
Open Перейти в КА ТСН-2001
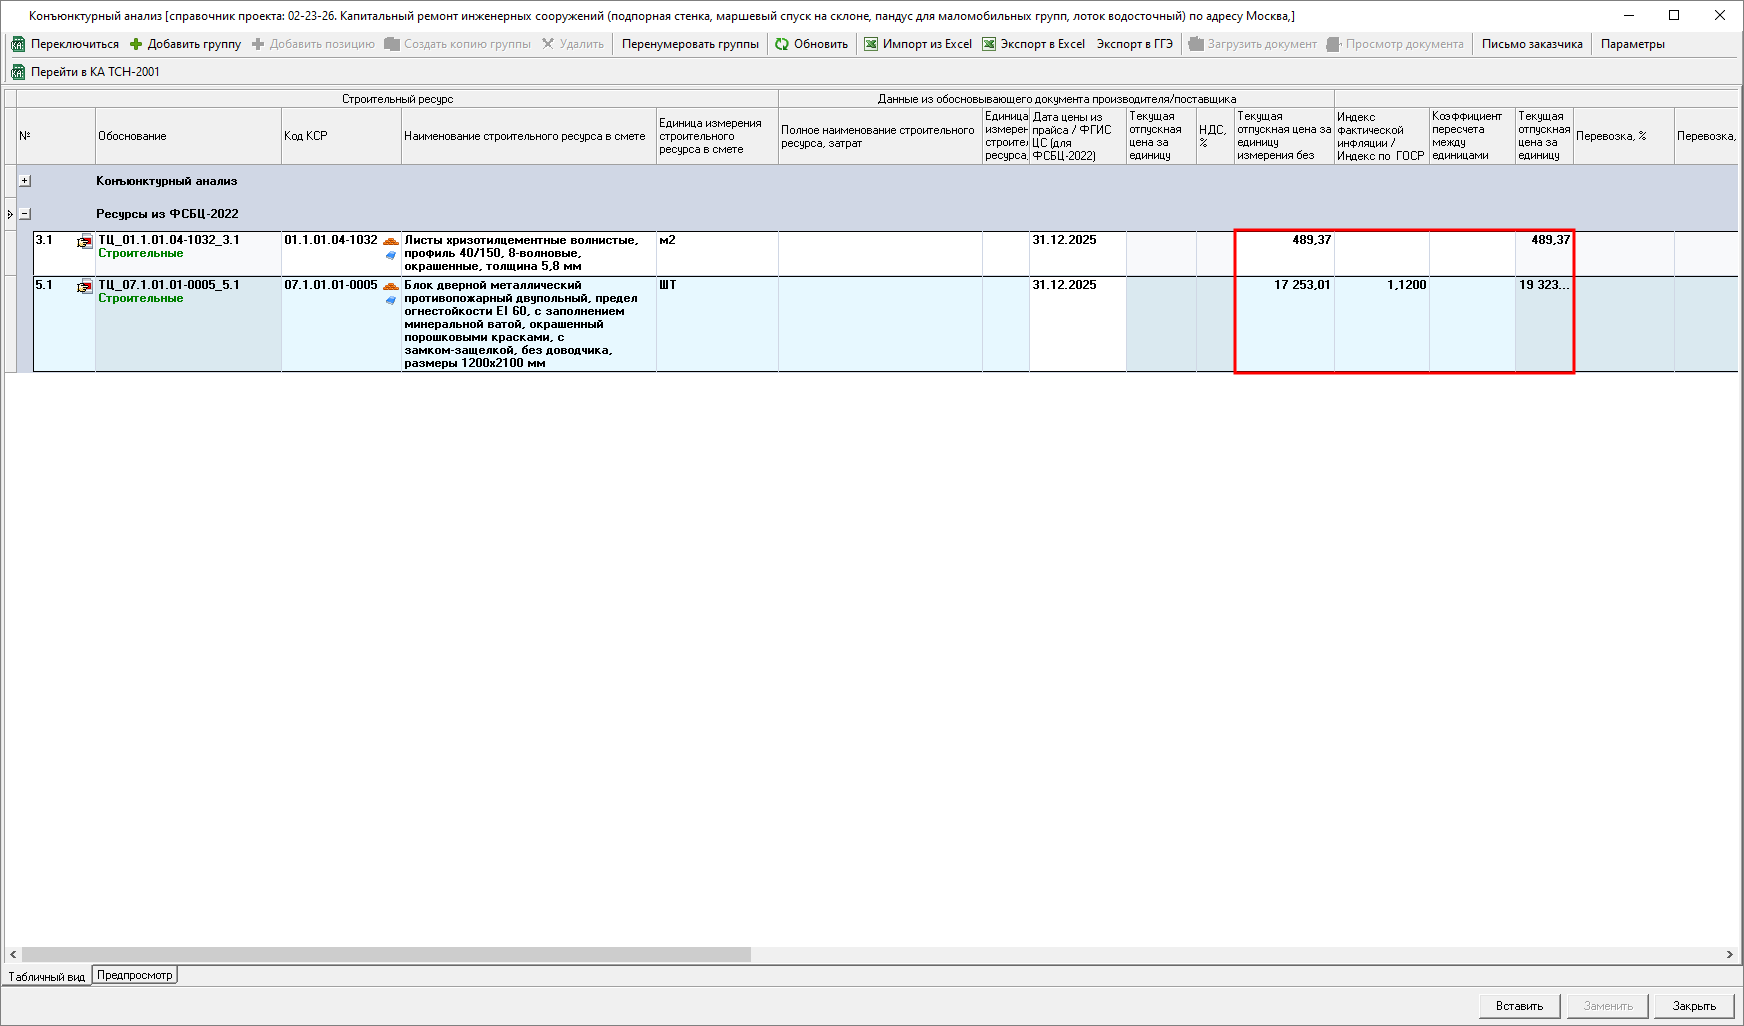85,72
